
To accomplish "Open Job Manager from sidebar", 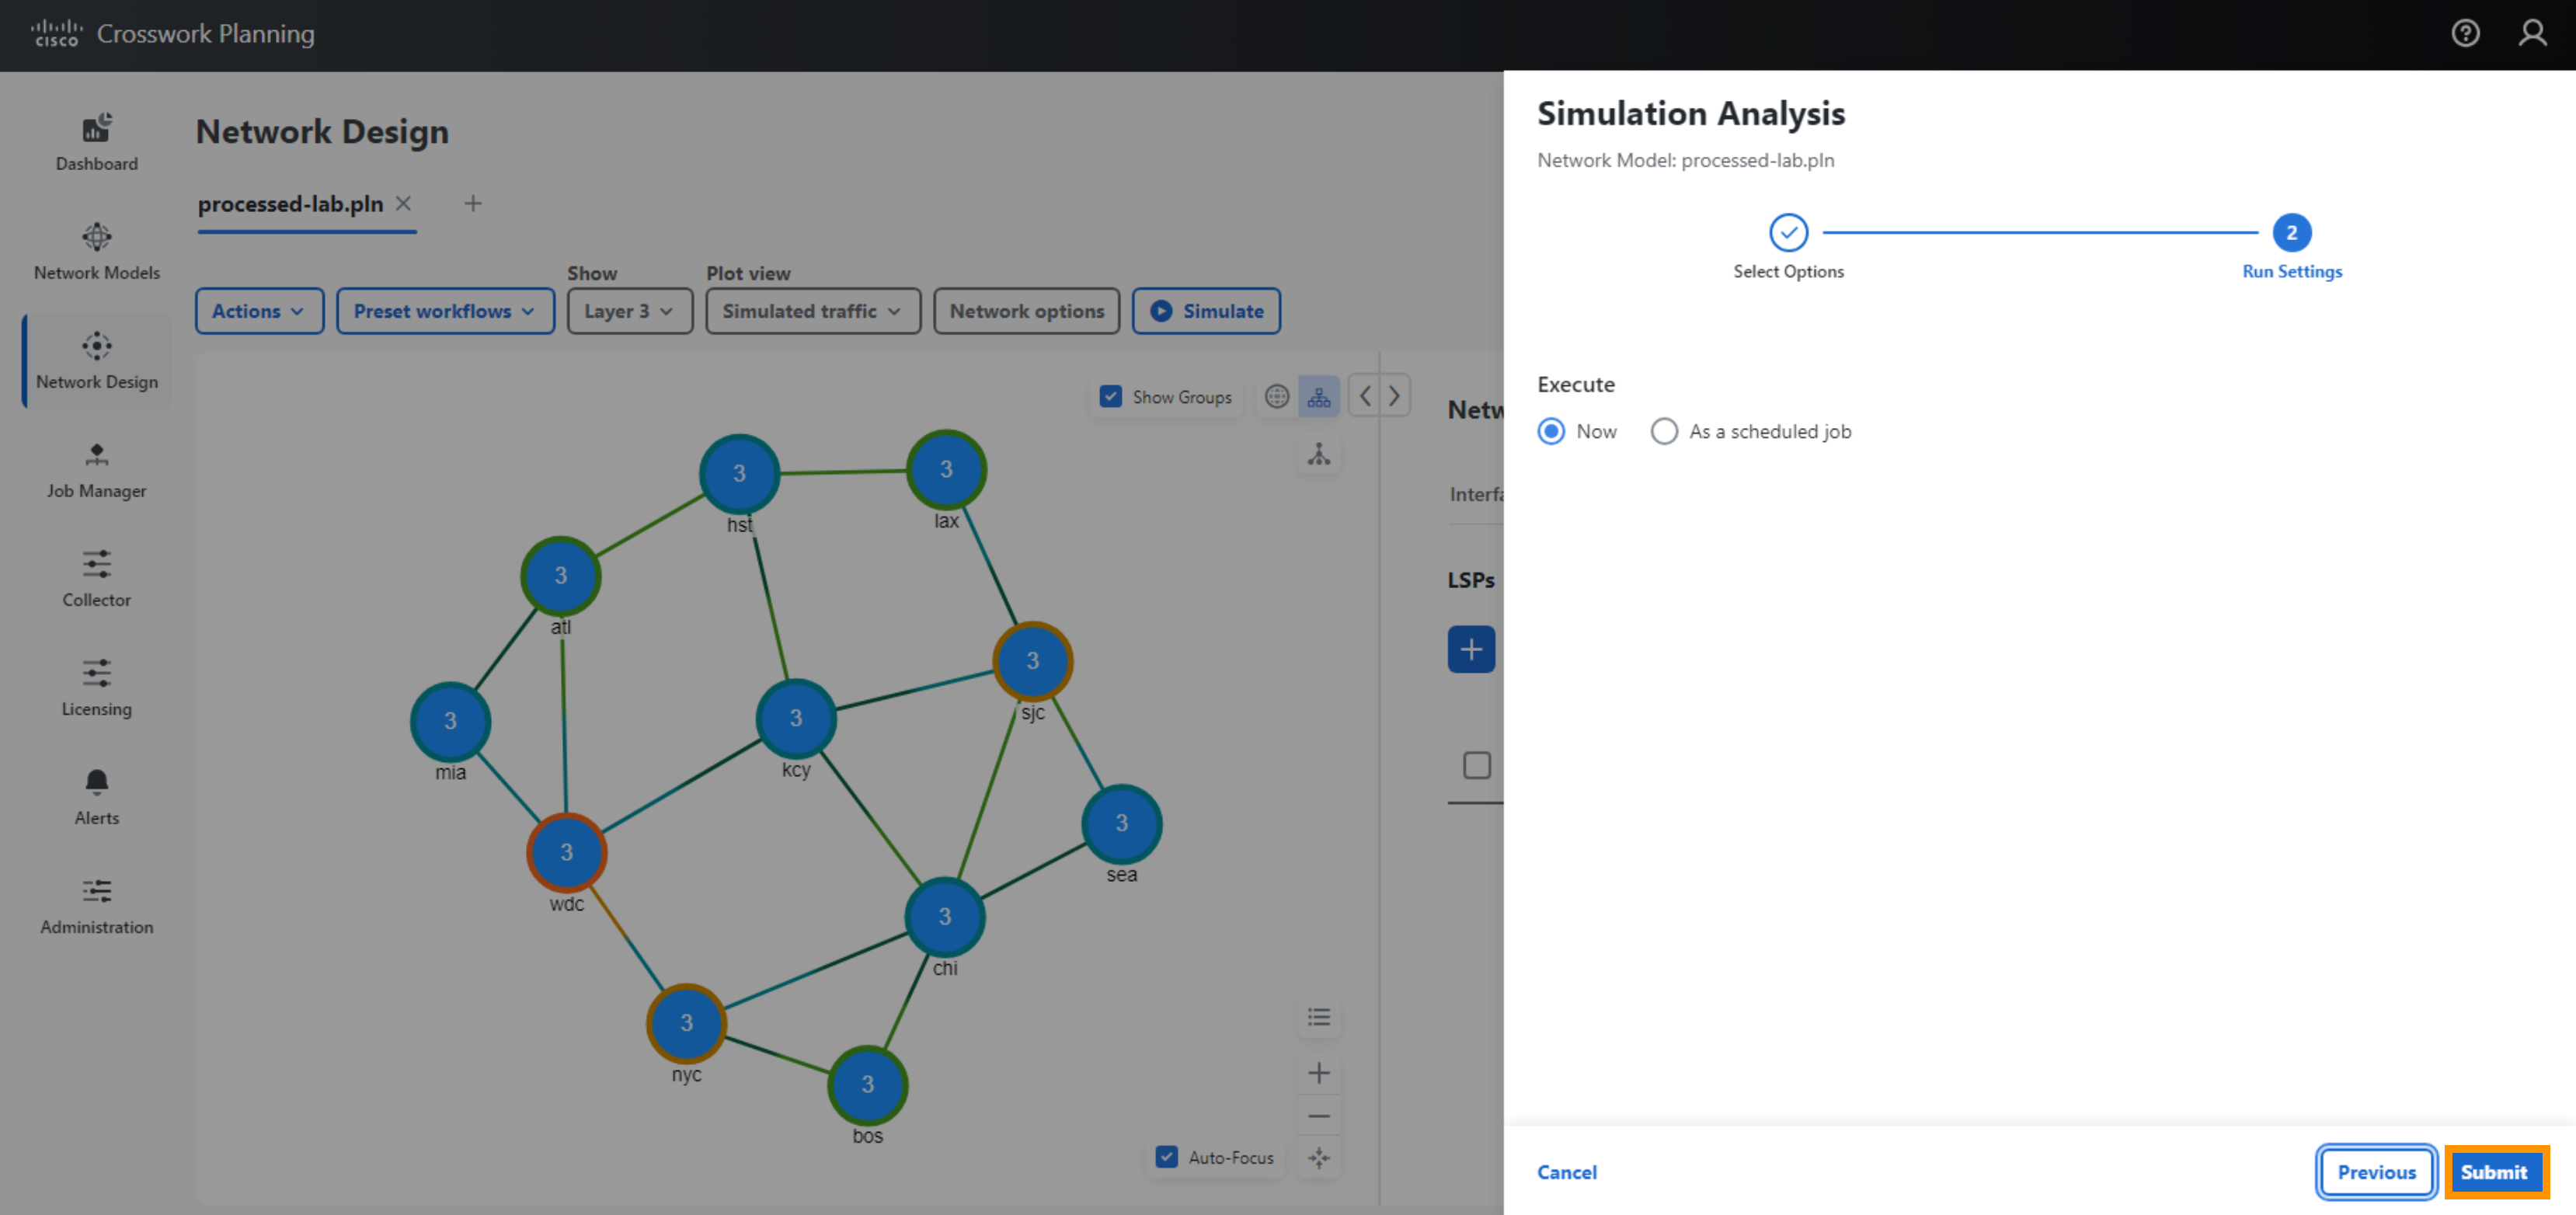I will pyautogui.click(x=97, y=470).
